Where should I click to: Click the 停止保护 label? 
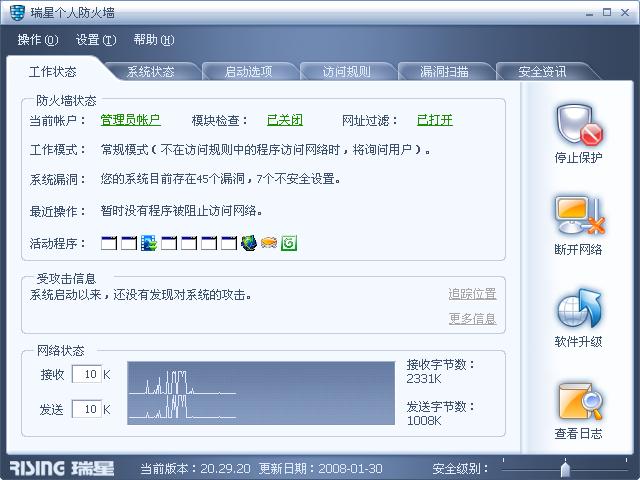[x=578, y=158]
